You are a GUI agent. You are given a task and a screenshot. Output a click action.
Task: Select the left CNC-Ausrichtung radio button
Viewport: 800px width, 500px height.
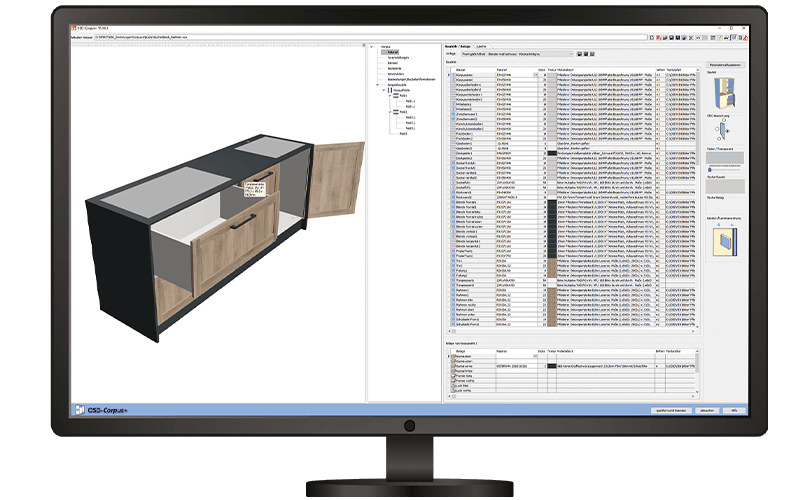pyautogui.click(x=717, y=129)
